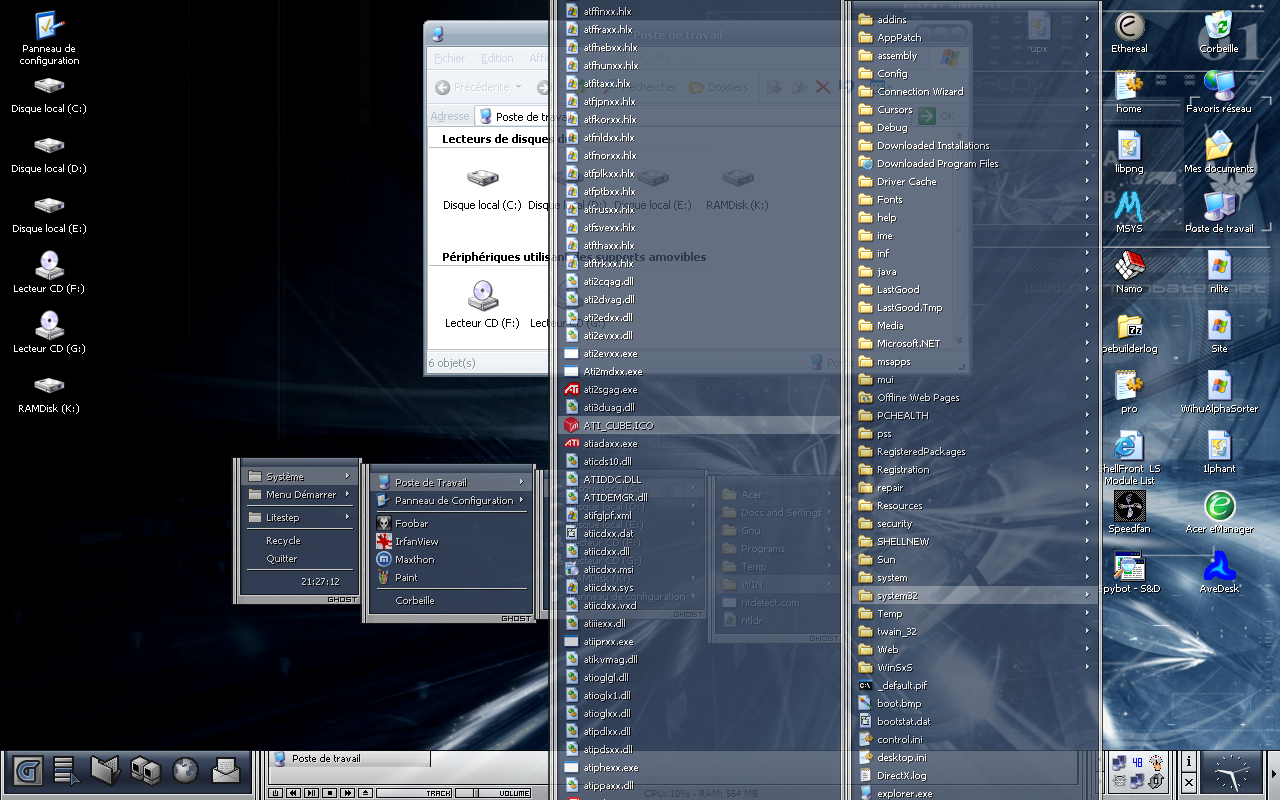Open the Ethereal desktop shortcut

coord(1129,32)
